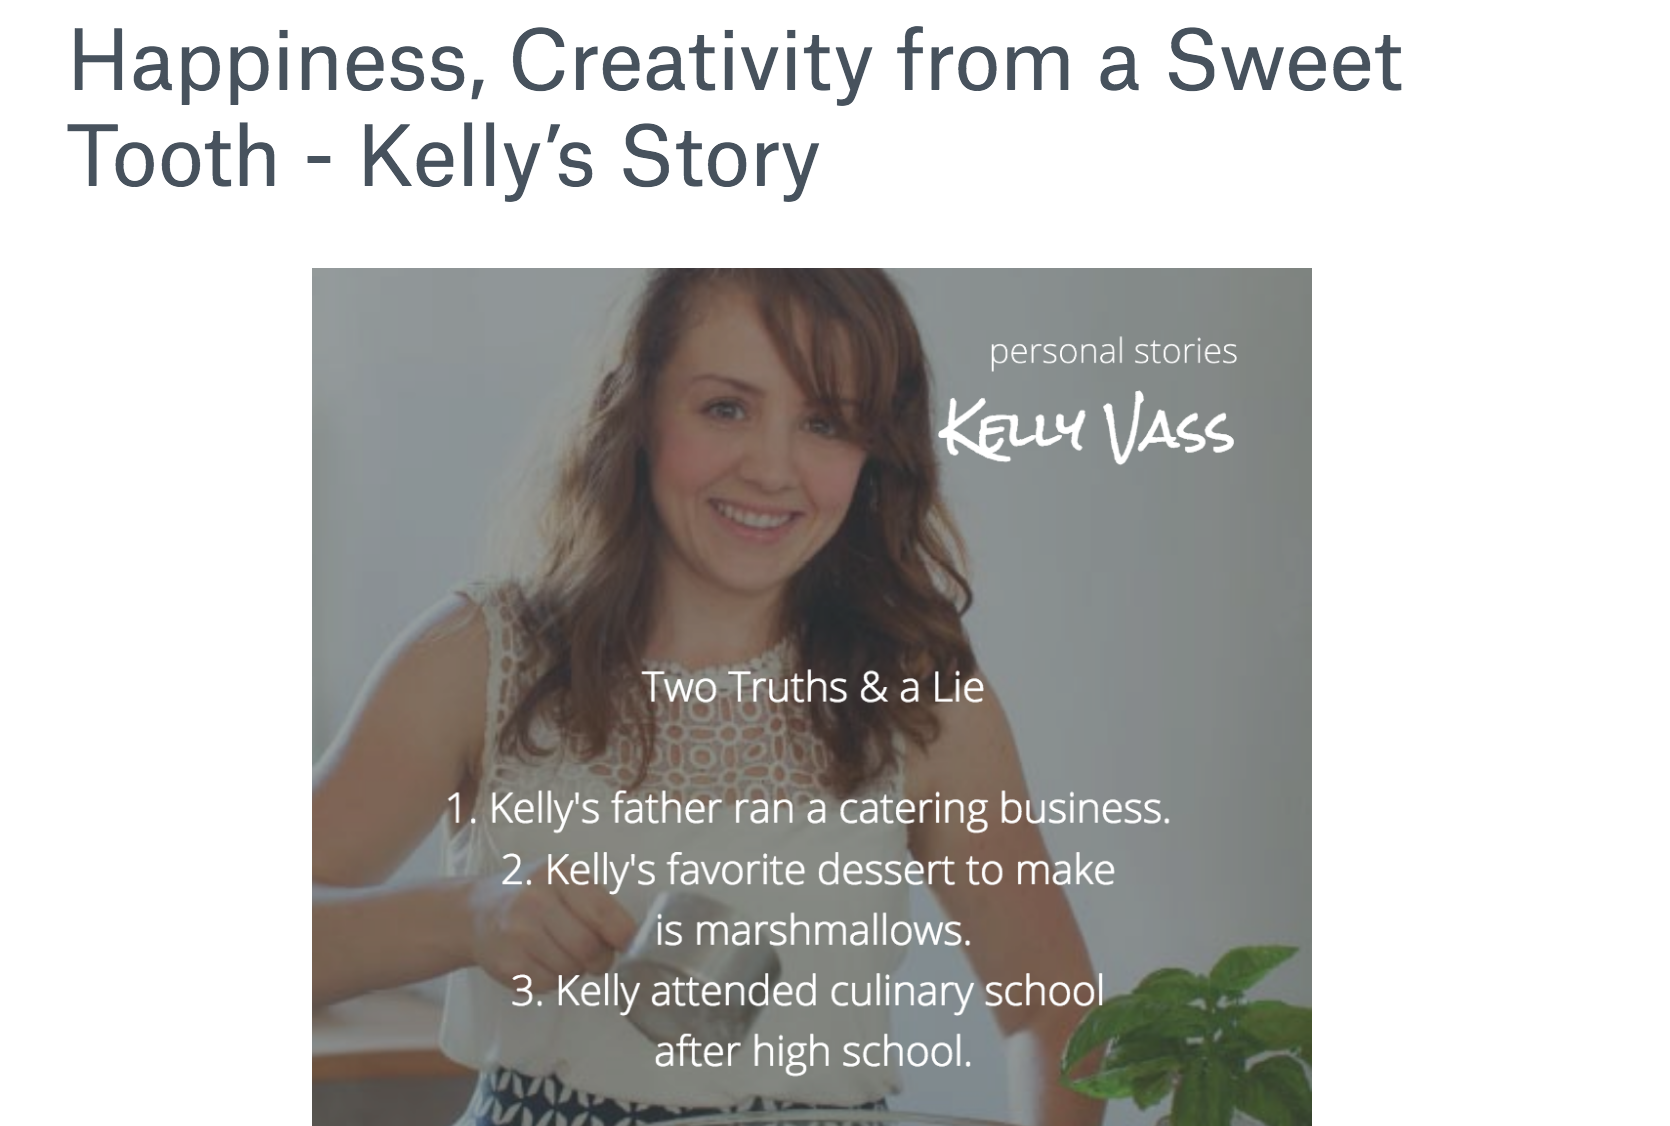Click the word 'Story' ending the headline

720,160
